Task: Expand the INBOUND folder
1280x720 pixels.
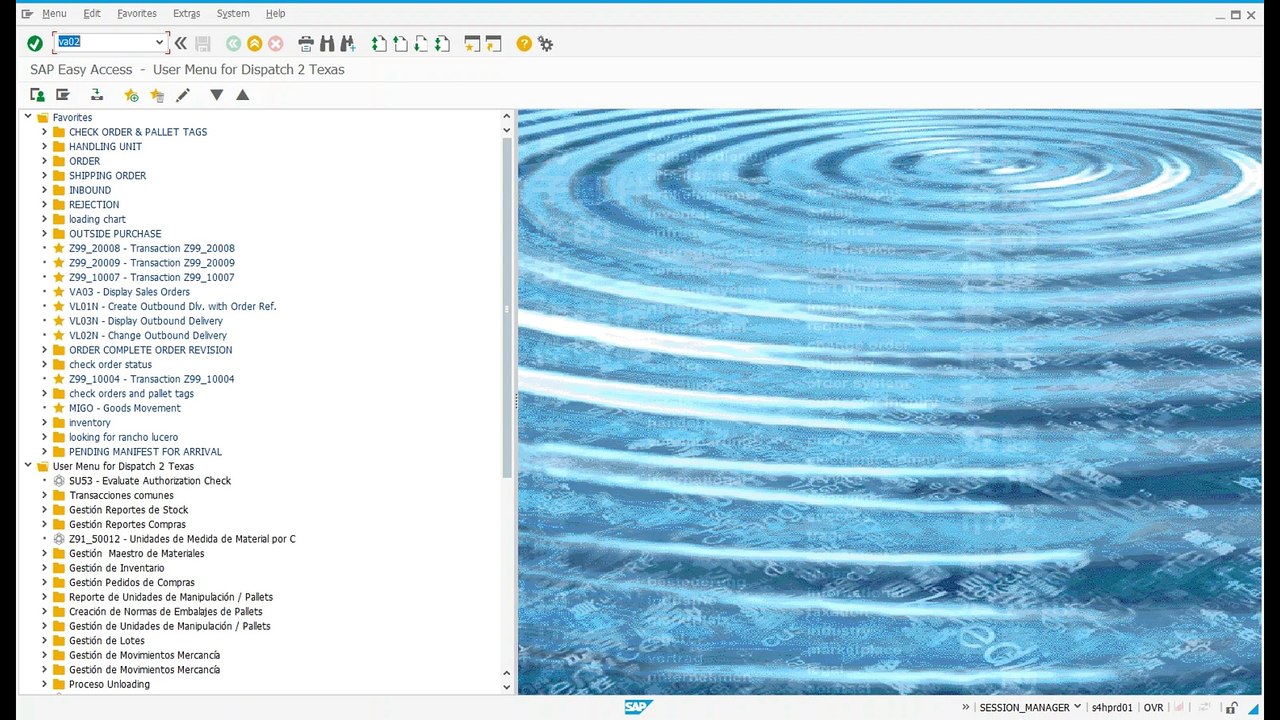Action: [x=44, y=190]
